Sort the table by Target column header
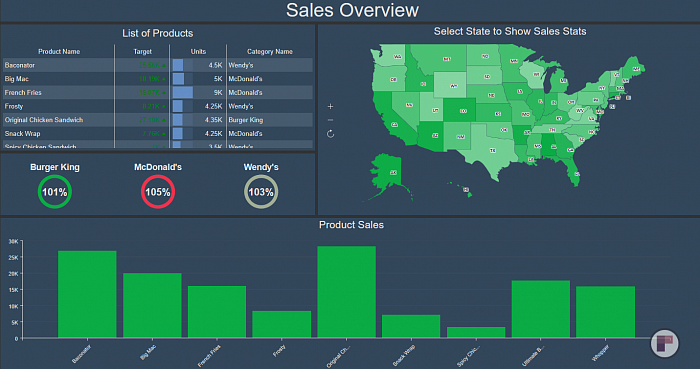This screenshot has height=369, width=700. point(142,52)
